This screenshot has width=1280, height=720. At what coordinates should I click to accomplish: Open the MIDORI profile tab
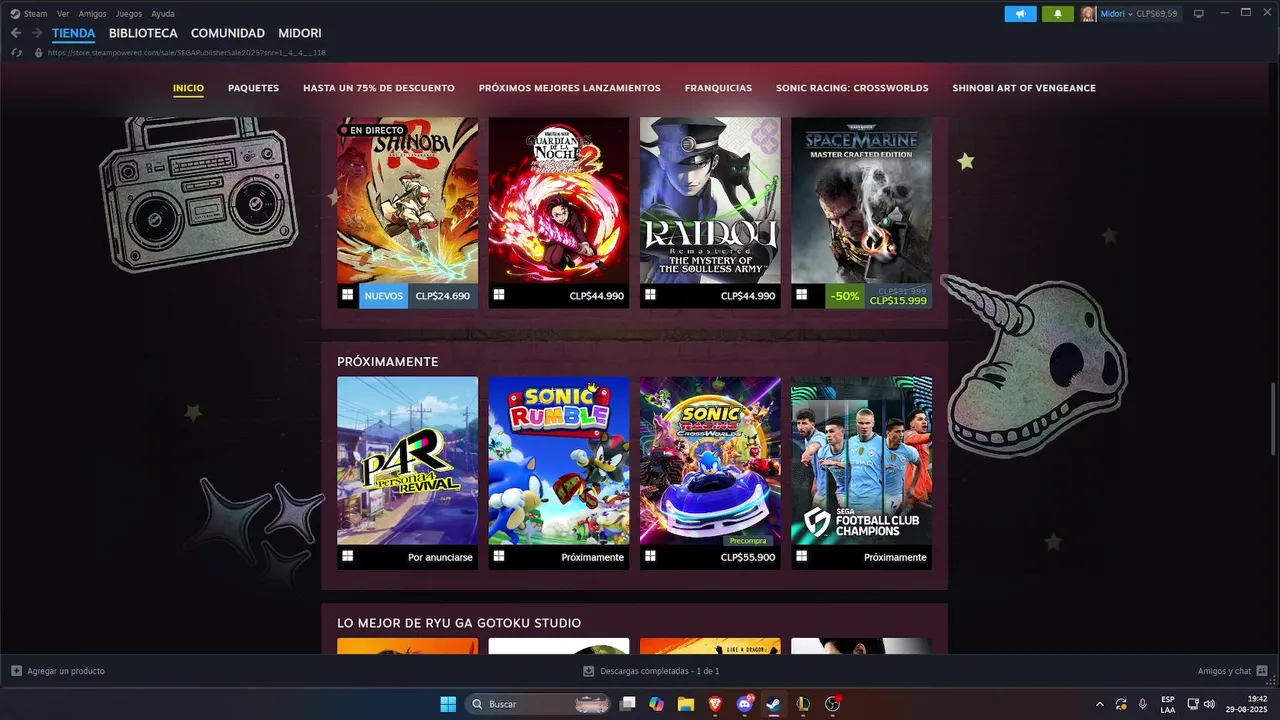[x=300, y=33]
